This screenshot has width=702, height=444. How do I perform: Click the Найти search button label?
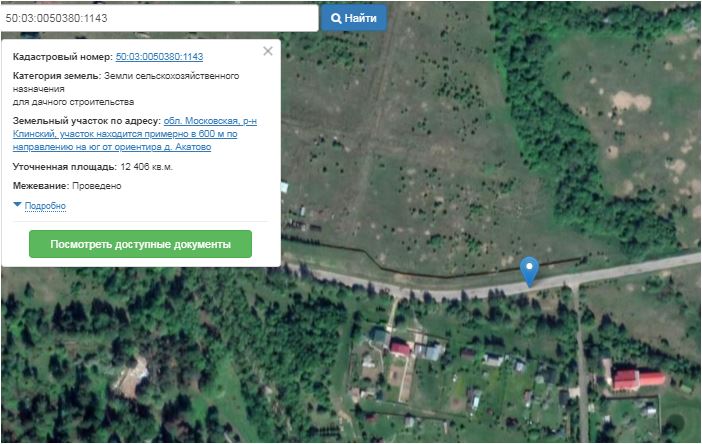tap(361, 18)
